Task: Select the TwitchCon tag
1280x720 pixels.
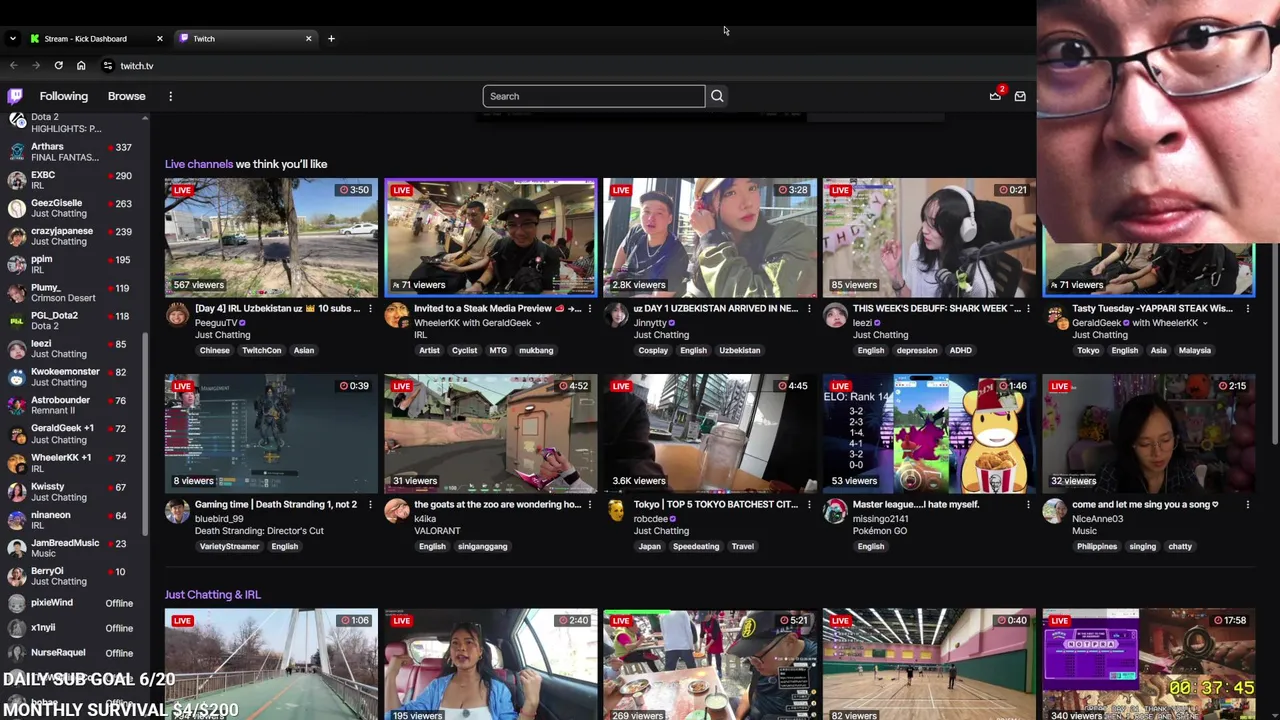Action: point(262,351)
